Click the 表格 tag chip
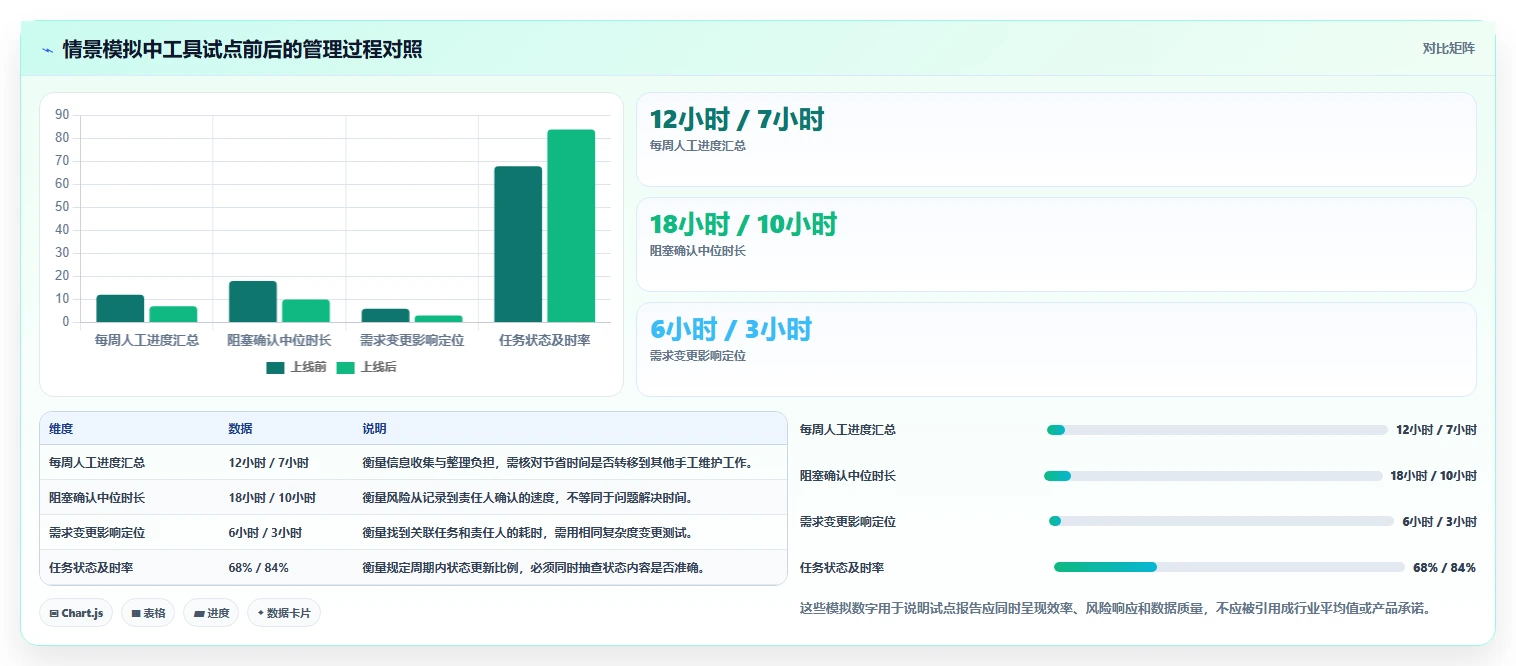Screen dimensions: 1516x666 [x=148, y=613]
